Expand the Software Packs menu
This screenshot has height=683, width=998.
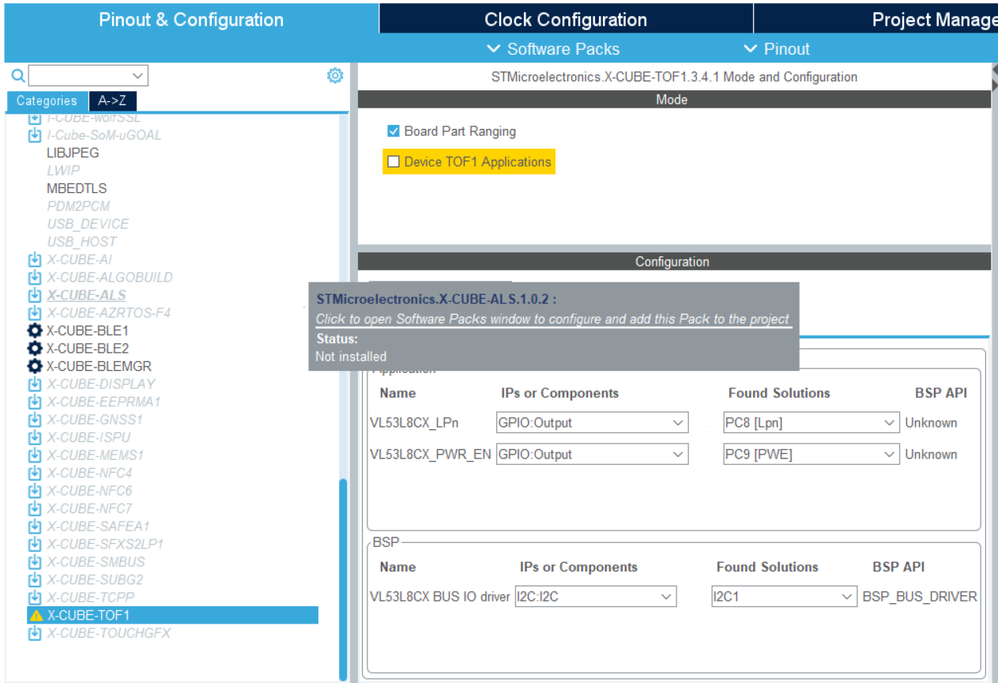[x=552, y=49]
